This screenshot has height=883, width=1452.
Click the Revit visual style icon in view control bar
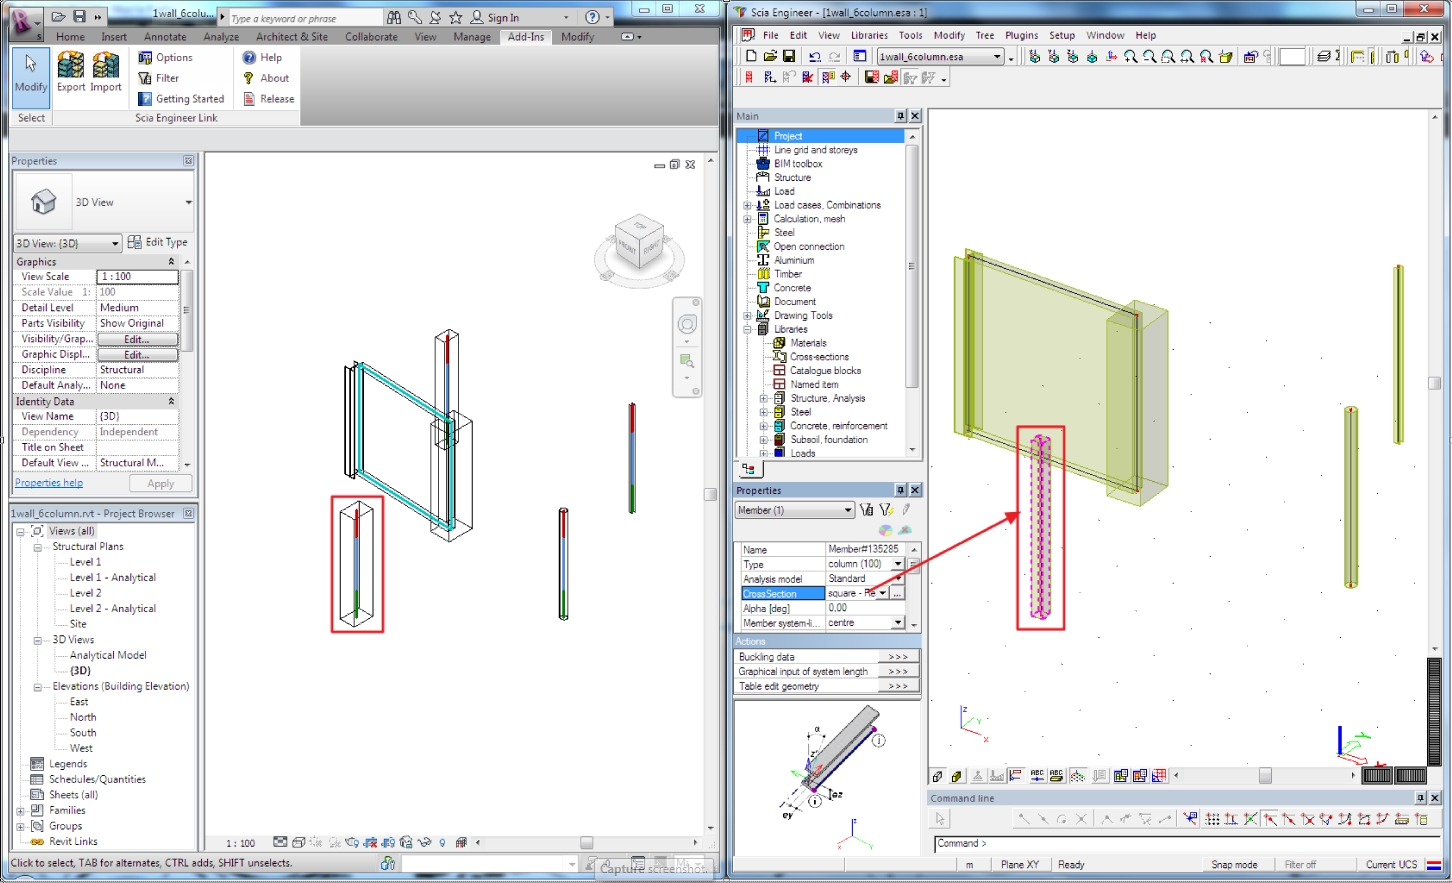(298, 843)
